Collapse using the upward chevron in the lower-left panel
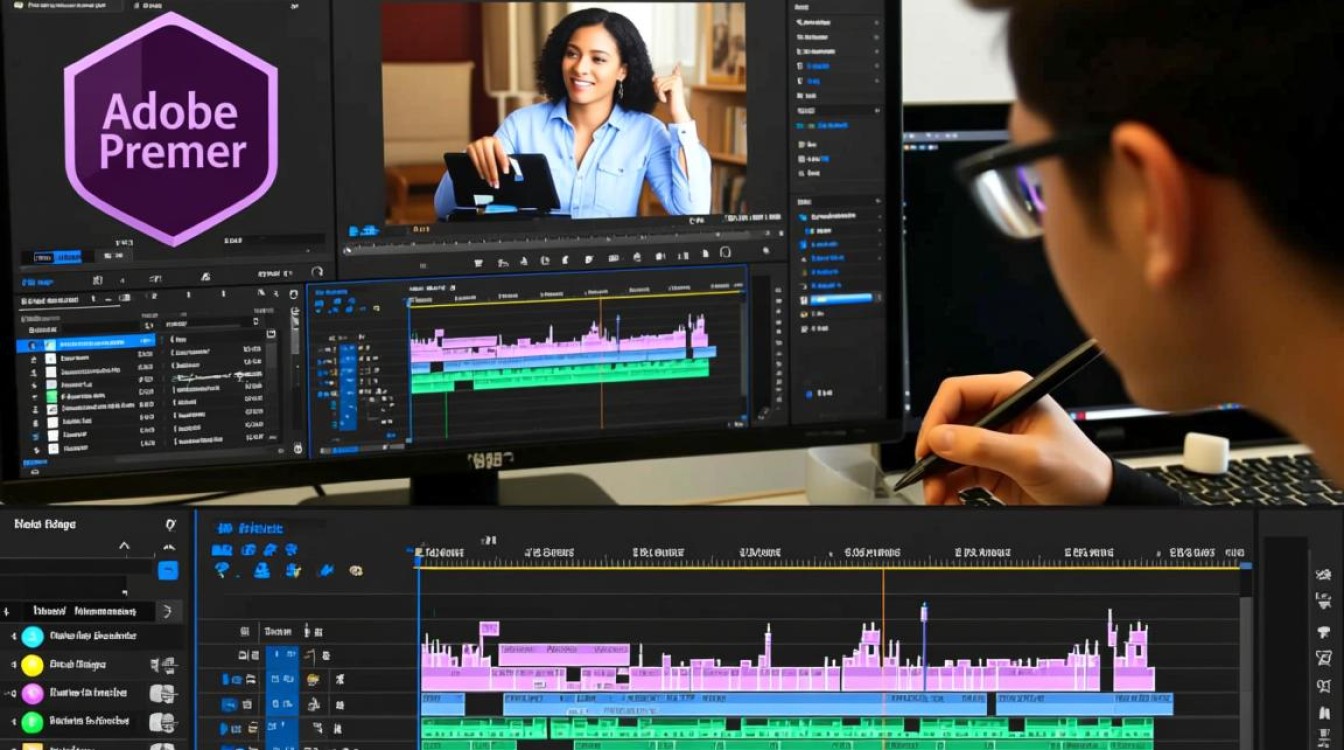 124,546
